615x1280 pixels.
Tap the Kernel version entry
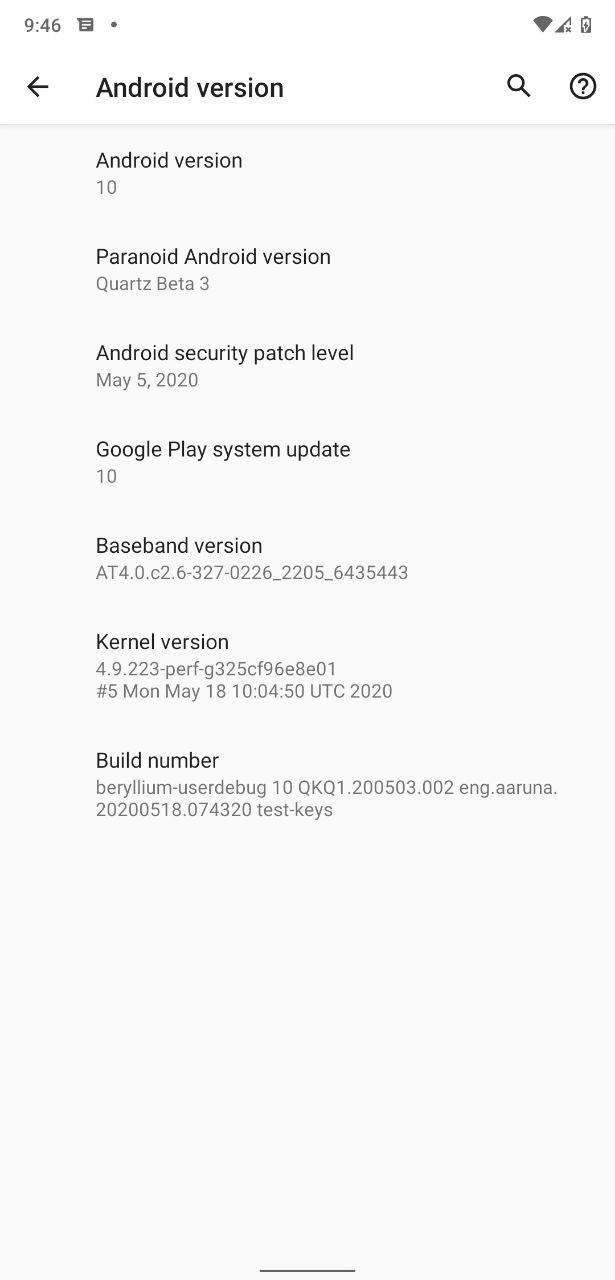(x=307, y=665)
